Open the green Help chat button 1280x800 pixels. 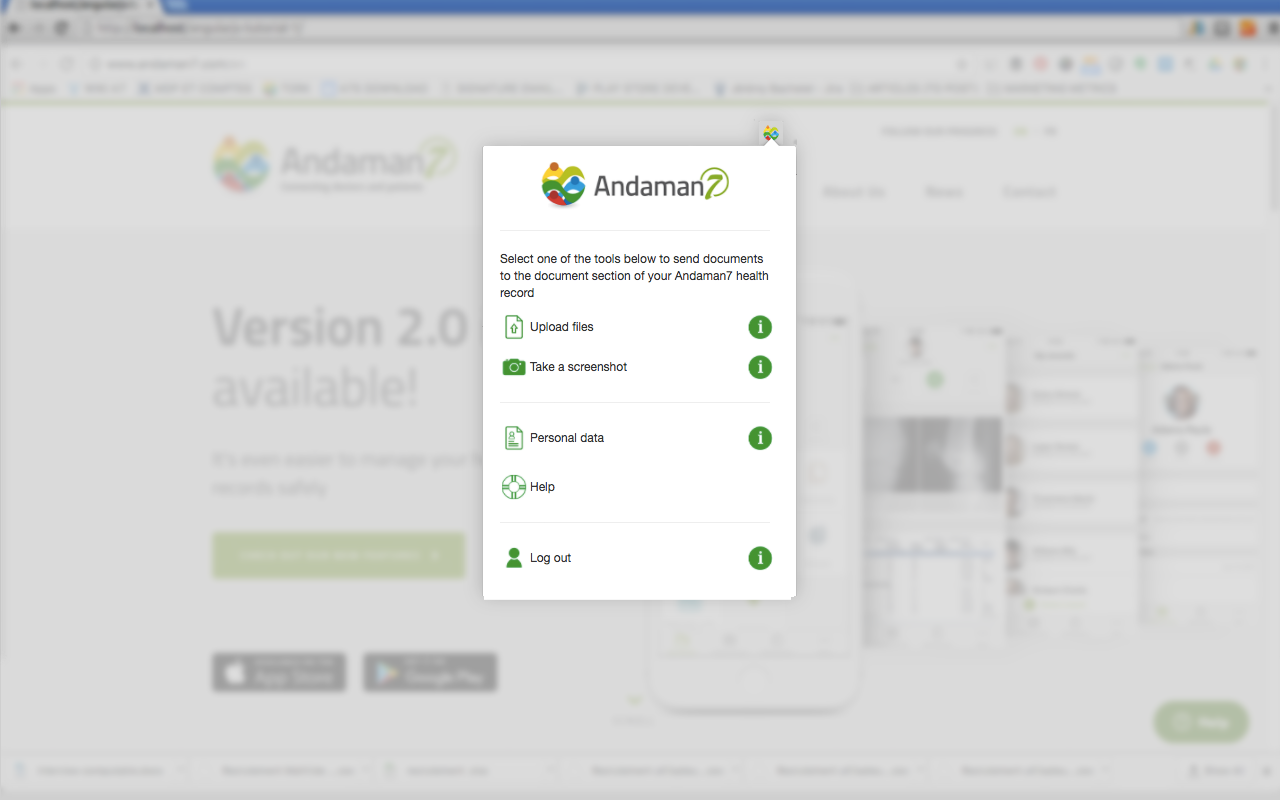[1201, 722]
